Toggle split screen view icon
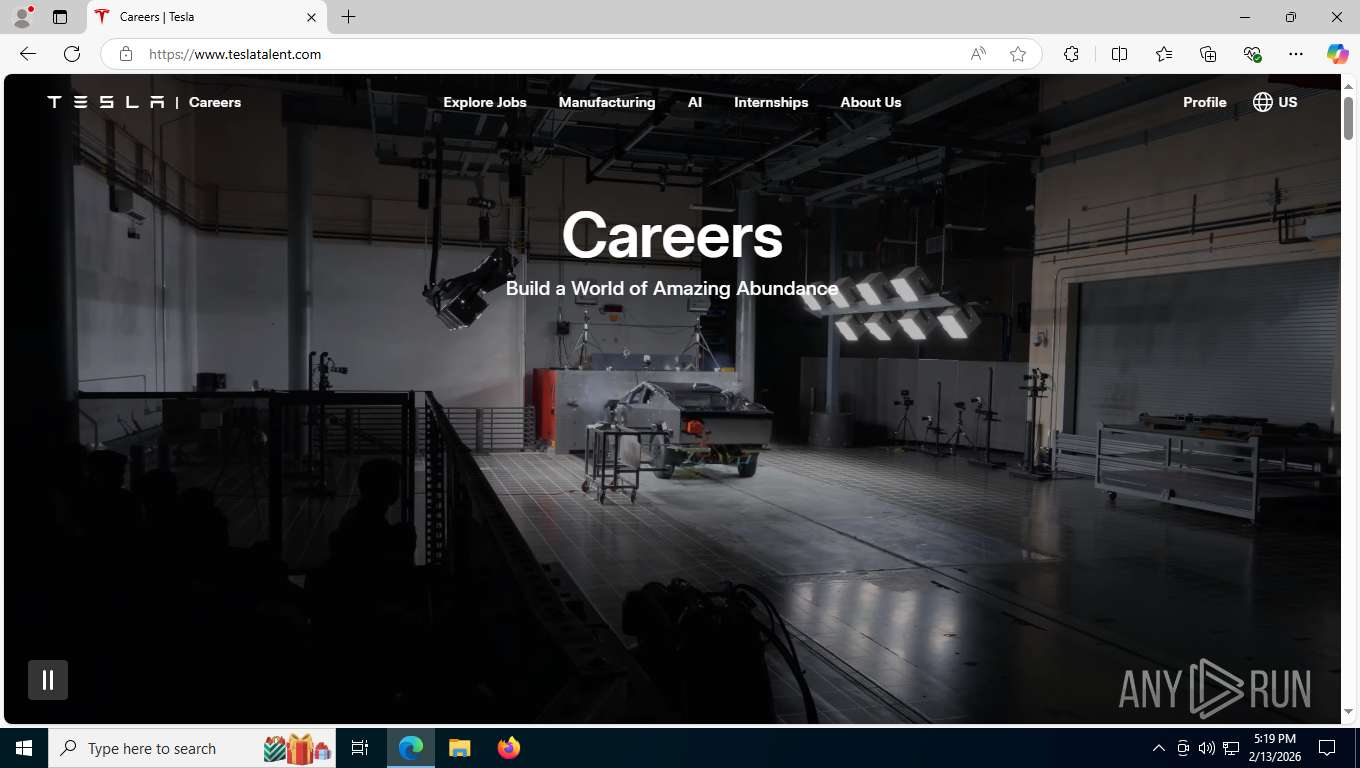 1119,54
